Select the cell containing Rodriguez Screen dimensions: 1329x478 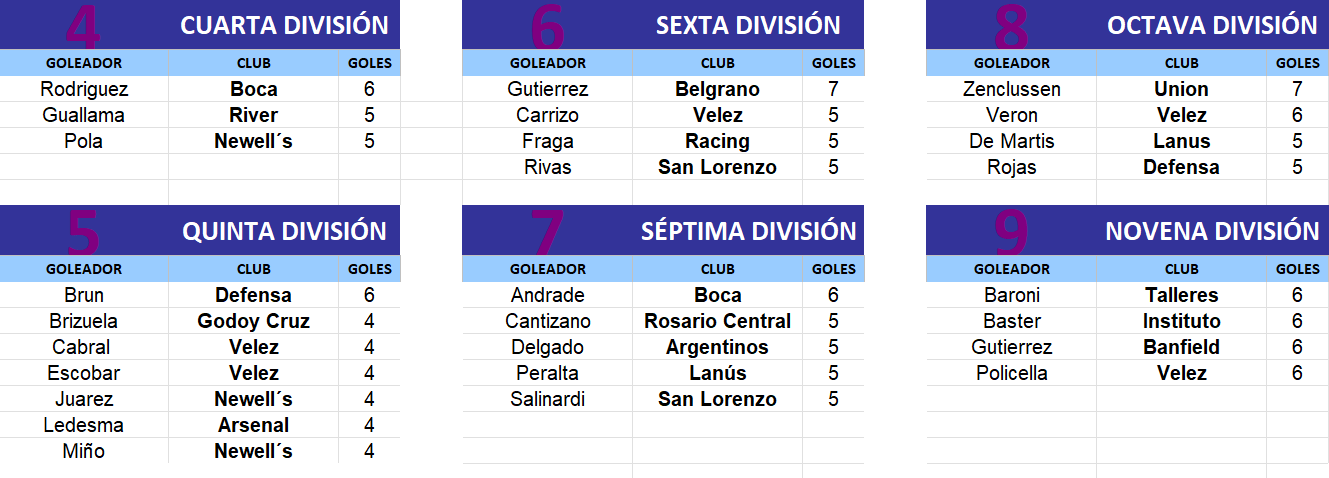[84, 89]
